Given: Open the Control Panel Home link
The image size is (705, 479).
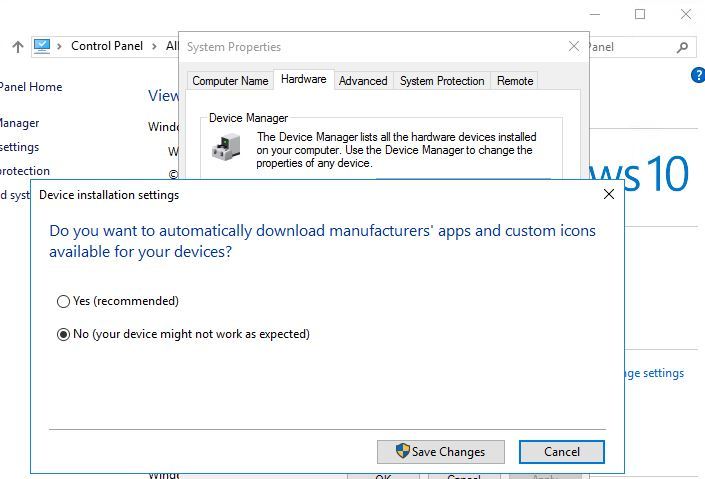Looking at the screenshot, I should tap(30, 87).
